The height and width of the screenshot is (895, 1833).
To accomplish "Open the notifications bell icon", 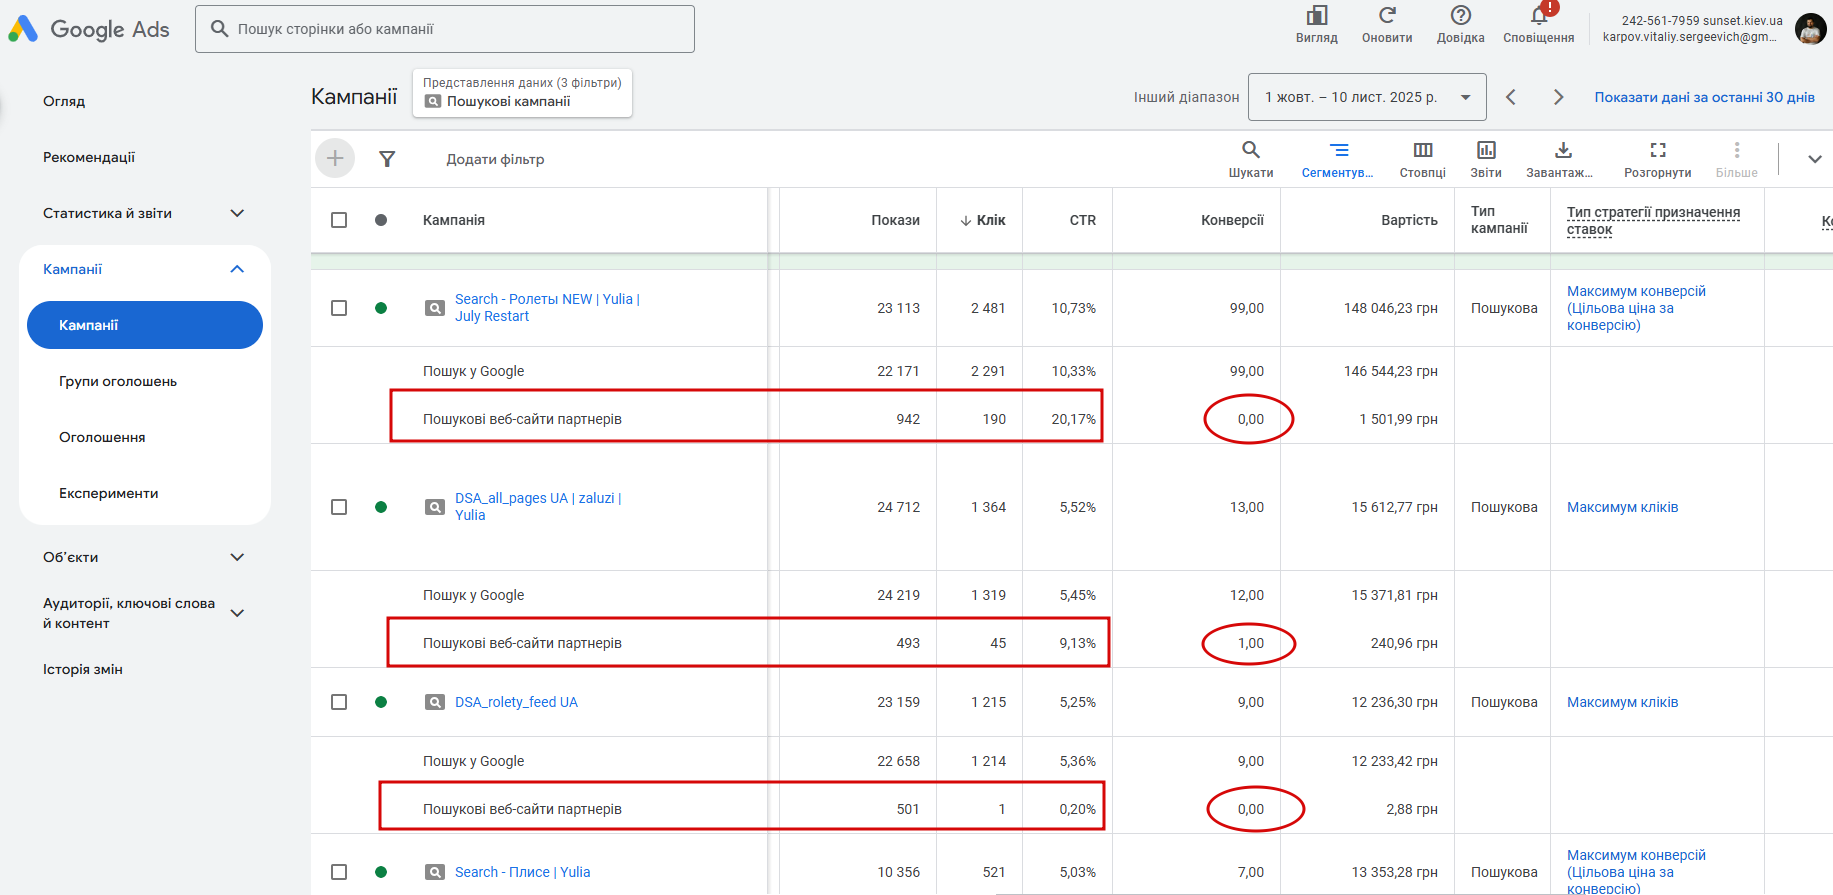I will 1538,16.
